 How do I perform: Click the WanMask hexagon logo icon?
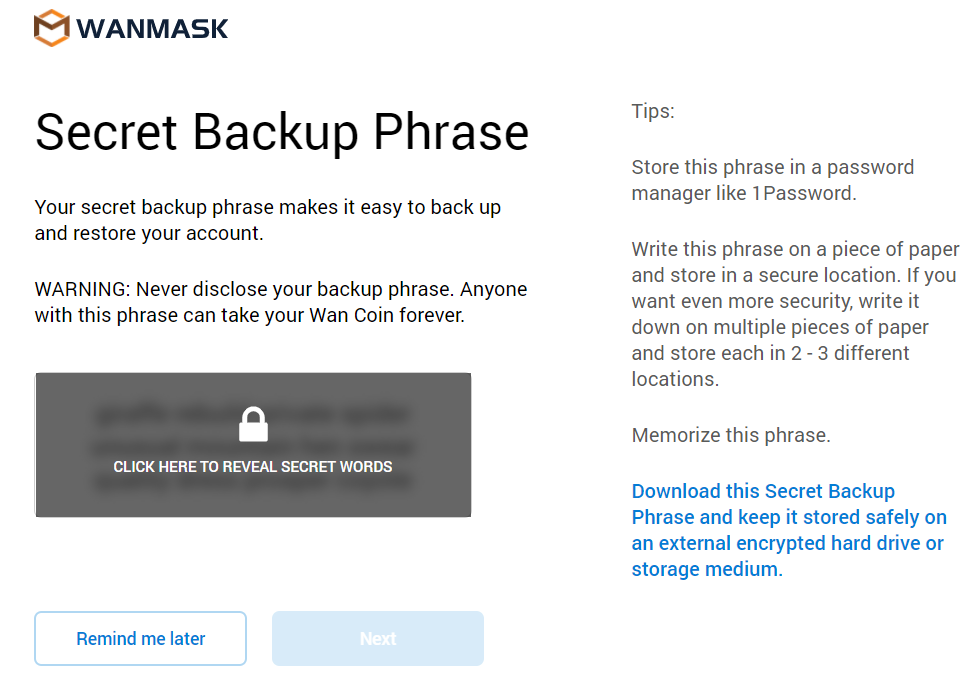point(52,28)
